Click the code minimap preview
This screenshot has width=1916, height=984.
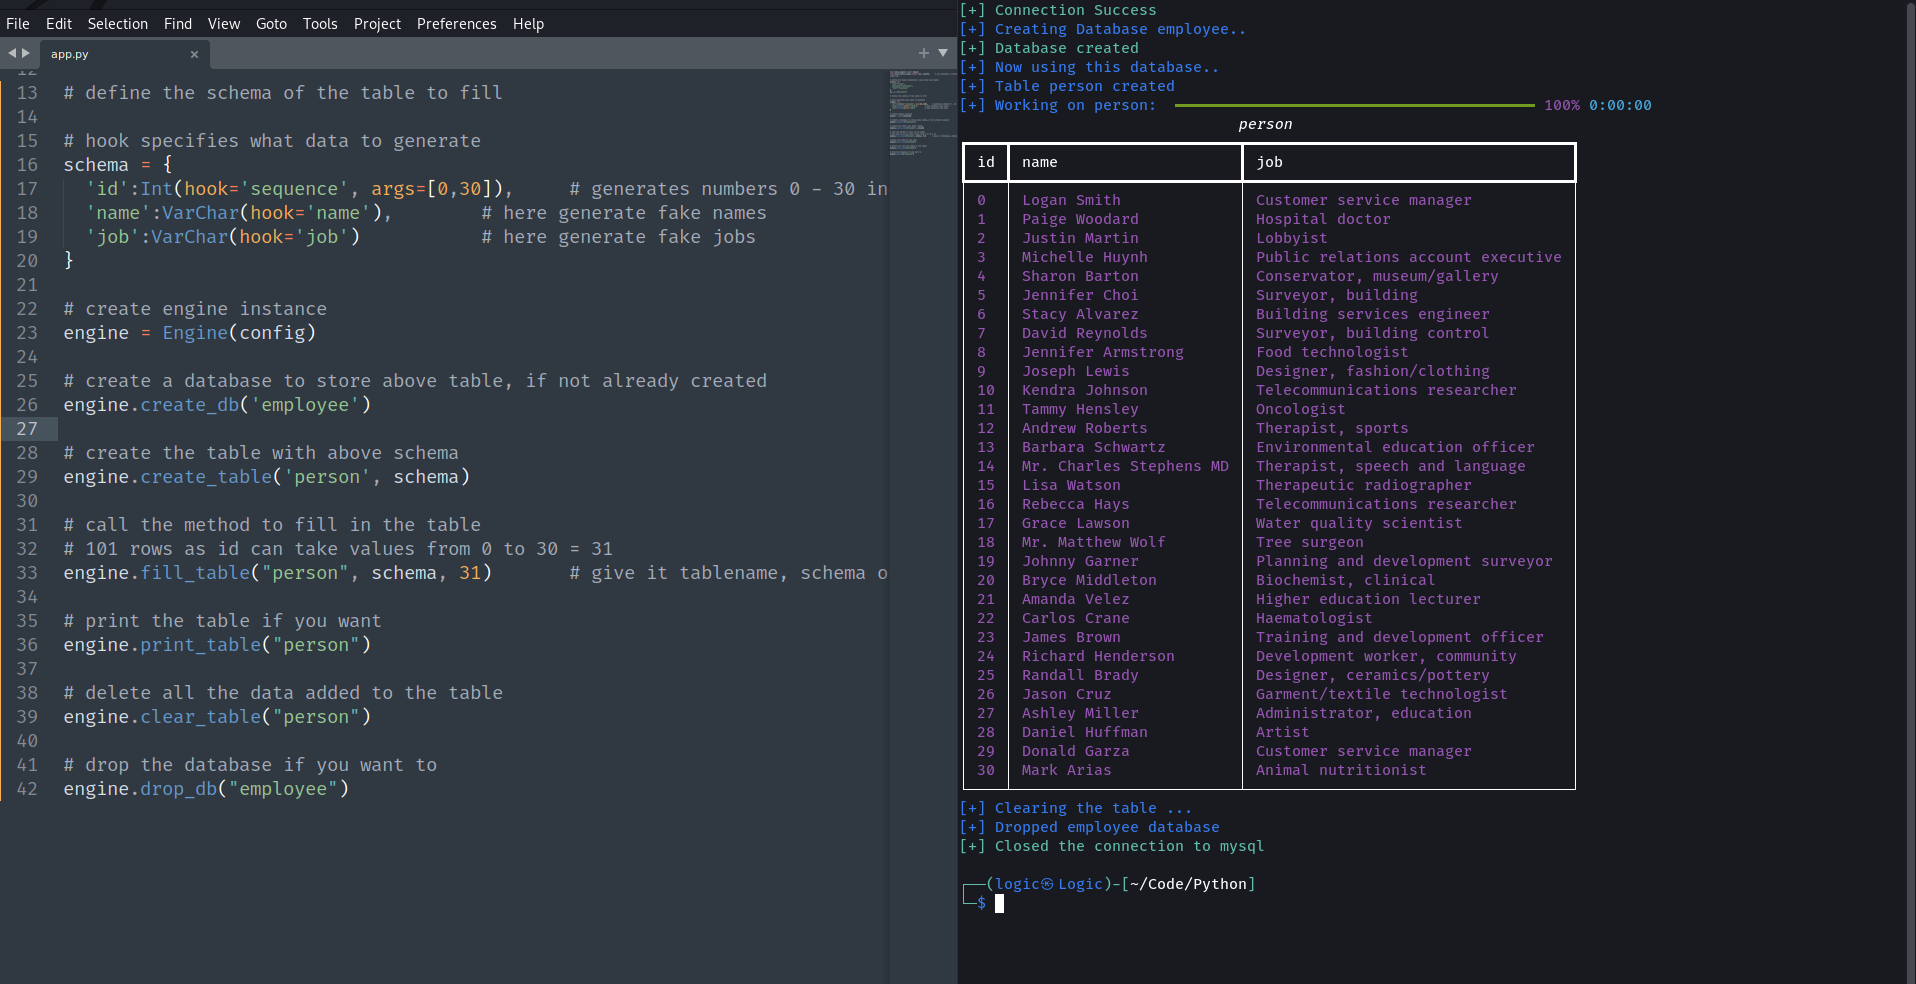(921, 112)
